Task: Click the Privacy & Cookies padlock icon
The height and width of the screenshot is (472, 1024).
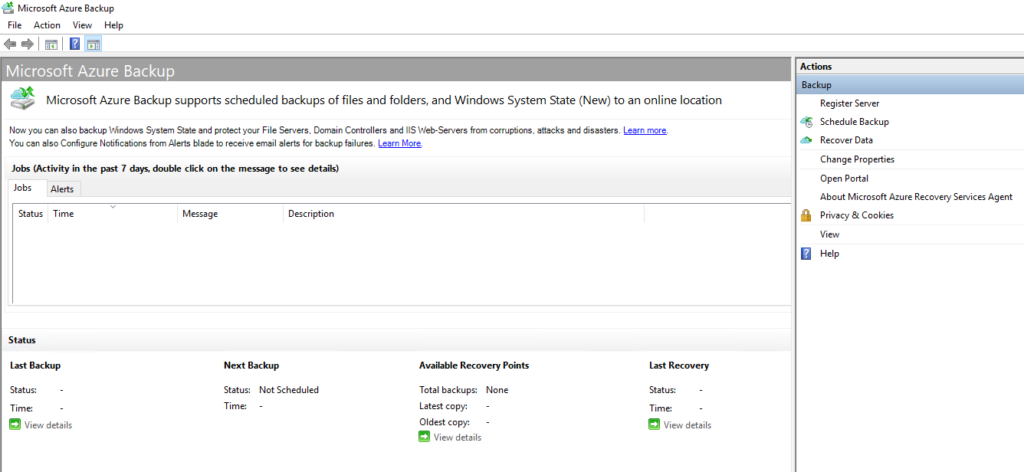Action: tap(807, 215)
